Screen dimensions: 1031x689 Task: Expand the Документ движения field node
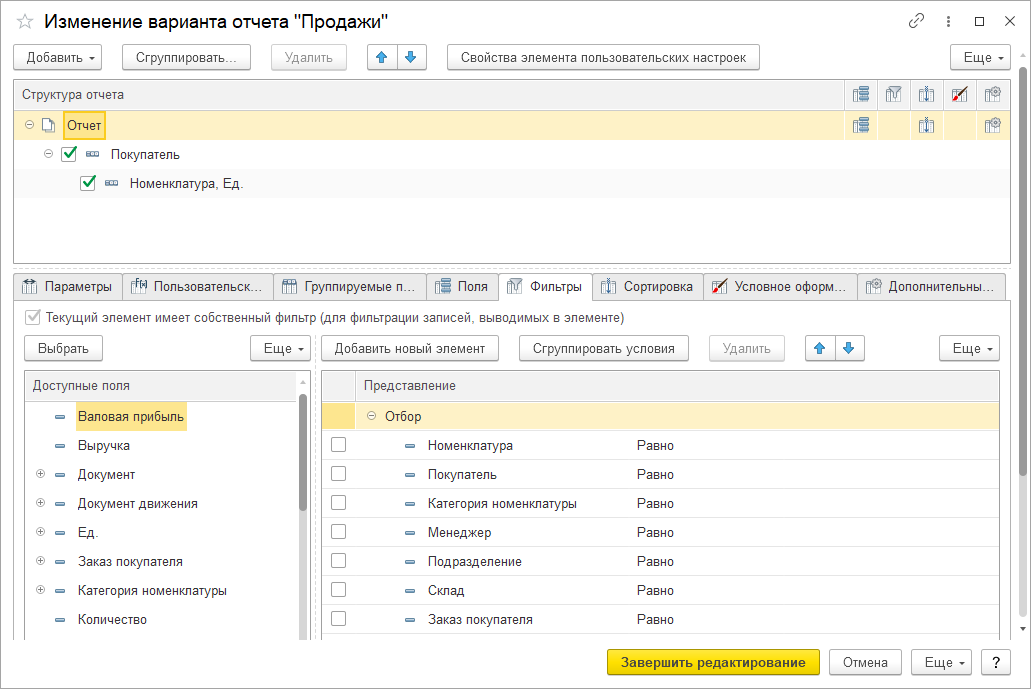tap(40, 503)
